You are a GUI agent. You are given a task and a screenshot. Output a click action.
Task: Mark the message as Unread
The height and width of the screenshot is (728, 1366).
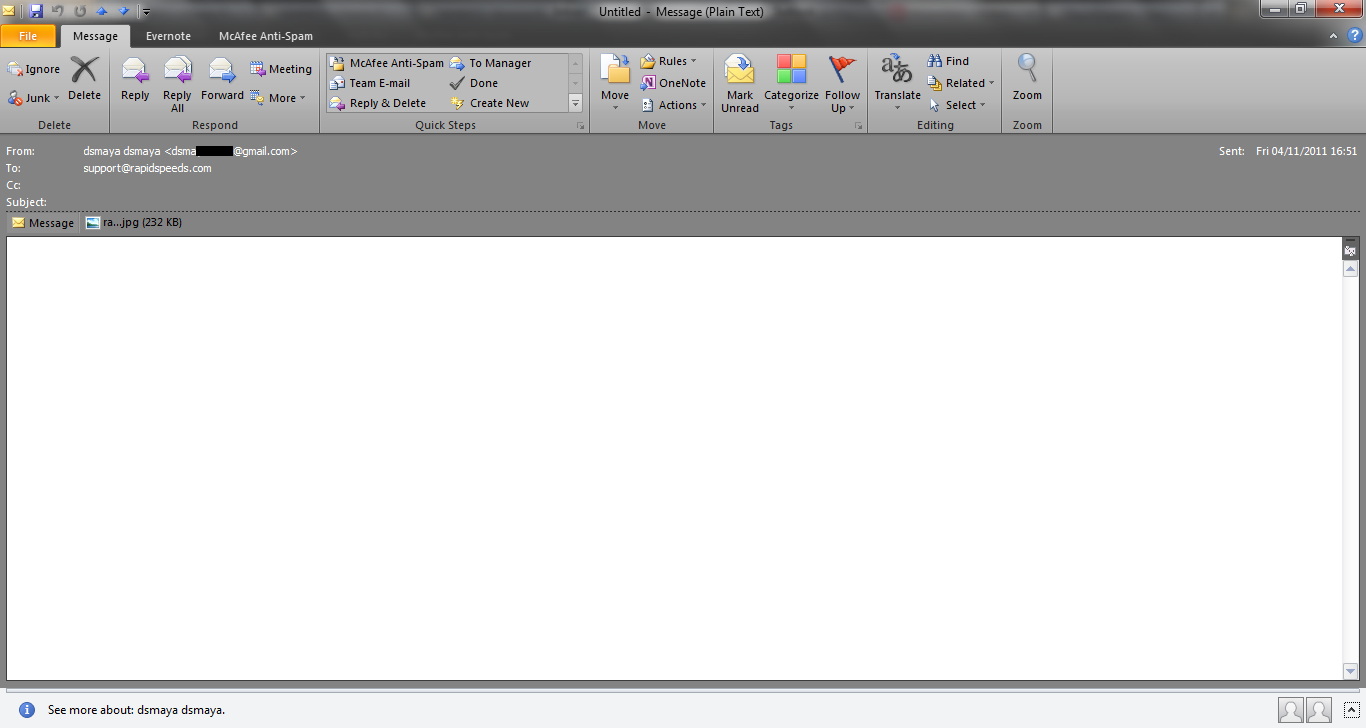740,84
